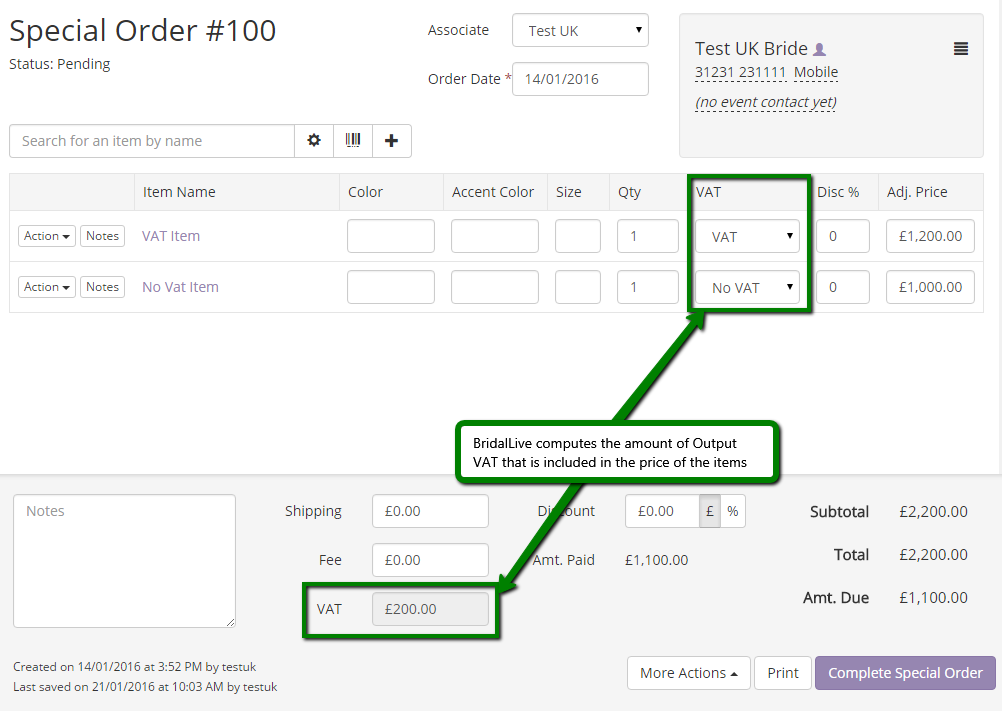The height and width of the screenshot is (711, 1002).
Task: Click the customer phone number 31231 231111
Action: [x=740, y=72]
